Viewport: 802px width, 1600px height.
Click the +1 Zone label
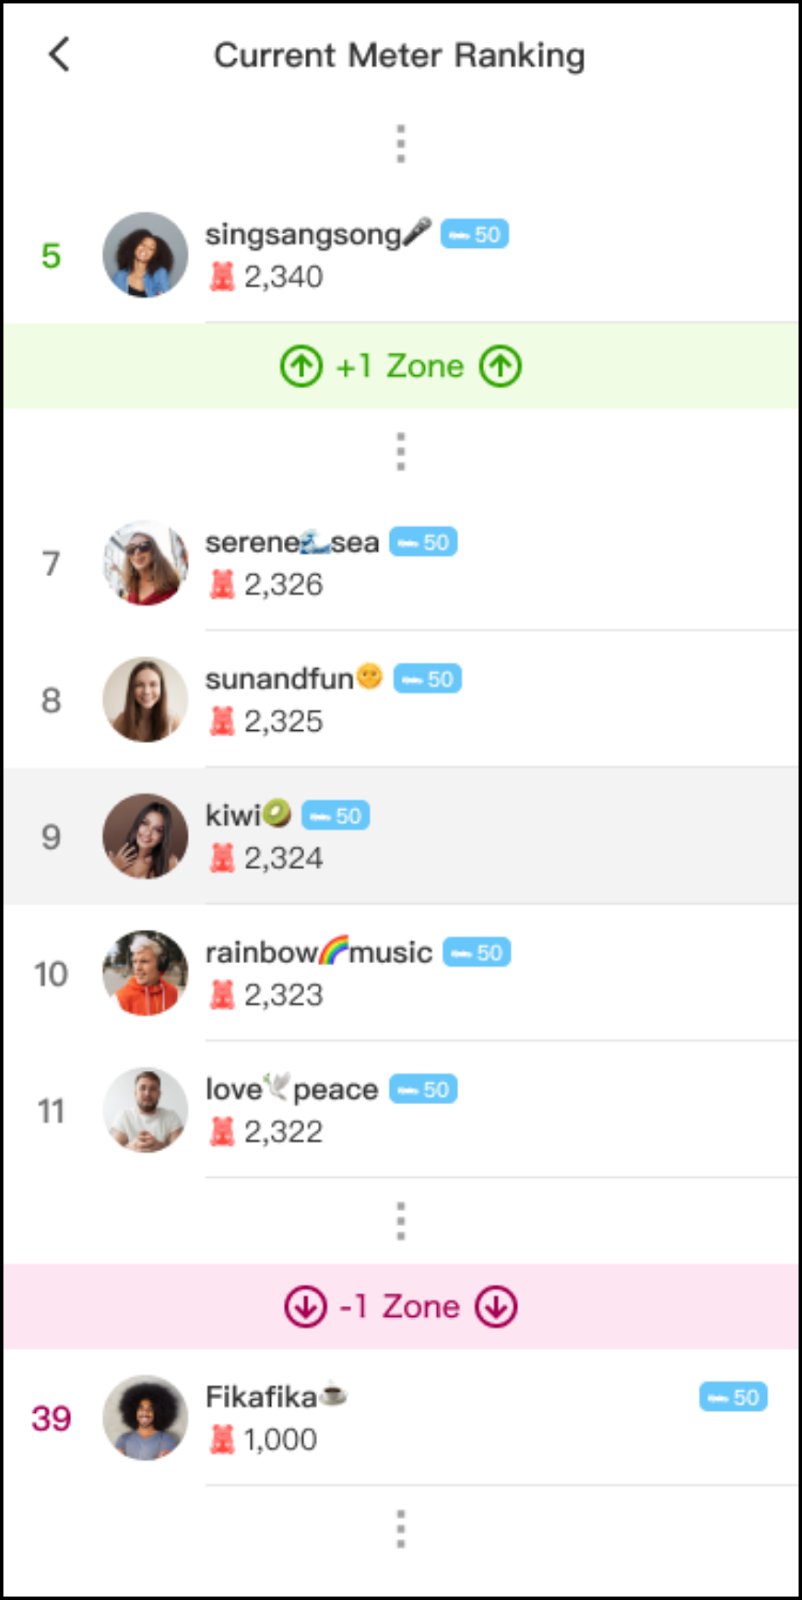400,366
